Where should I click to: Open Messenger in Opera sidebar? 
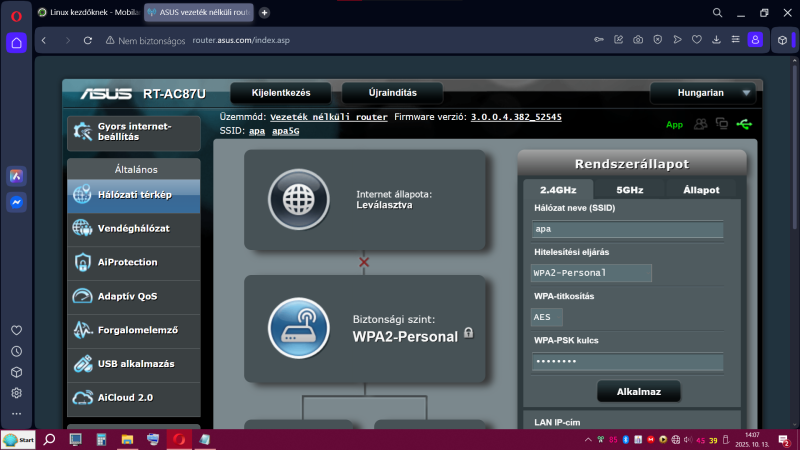(16, 203)
